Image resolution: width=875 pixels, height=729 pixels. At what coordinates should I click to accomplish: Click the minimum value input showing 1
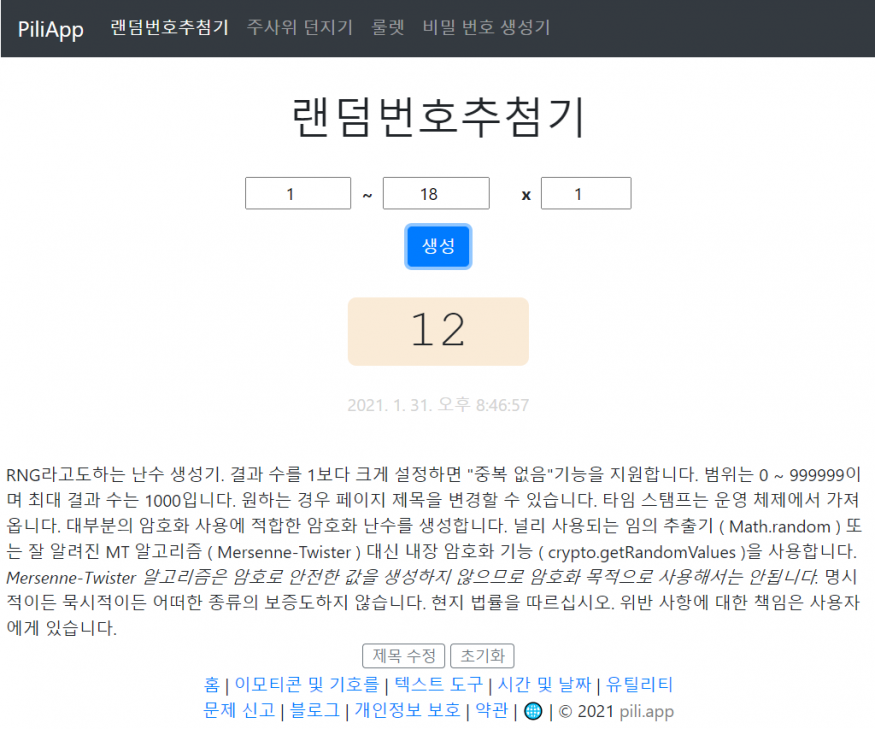[298, 194]
